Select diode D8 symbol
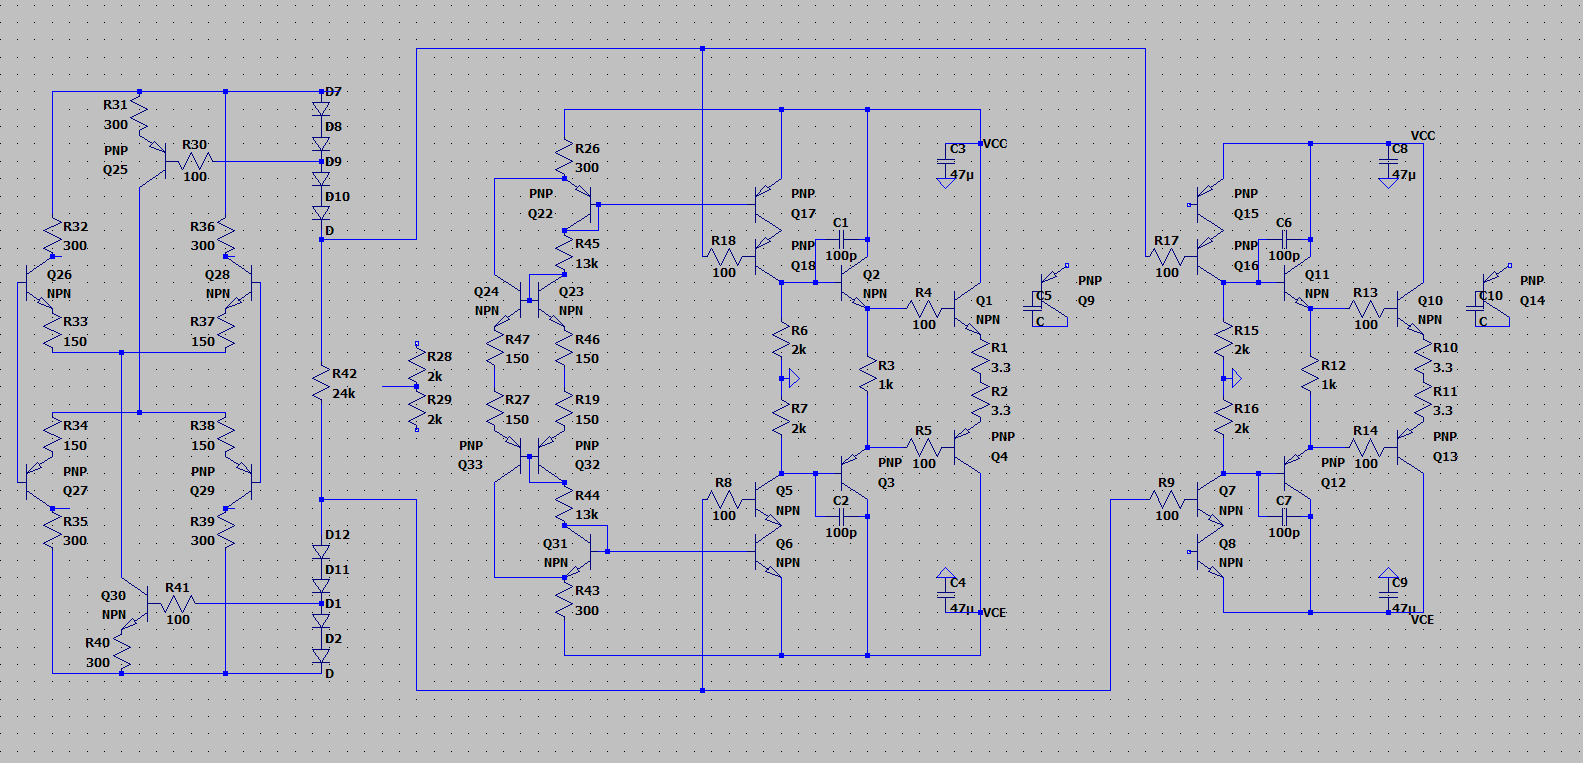 tap(321, 143)
